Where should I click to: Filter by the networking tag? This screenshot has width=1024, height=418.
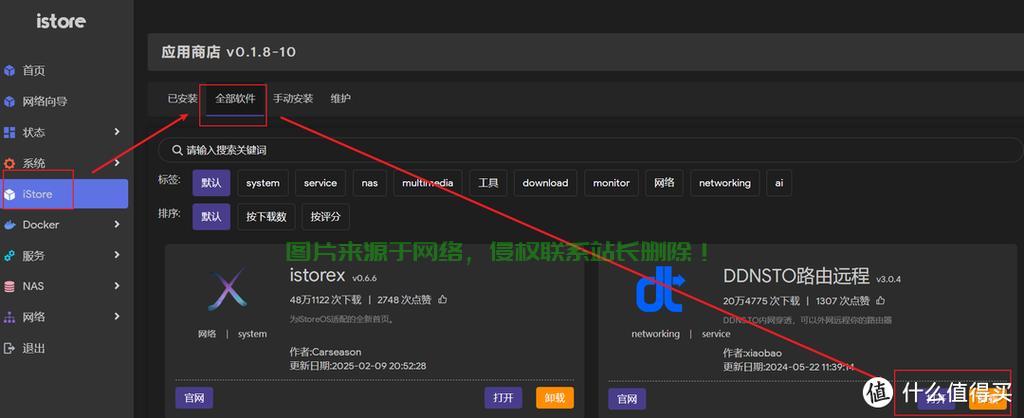(725, 183)
